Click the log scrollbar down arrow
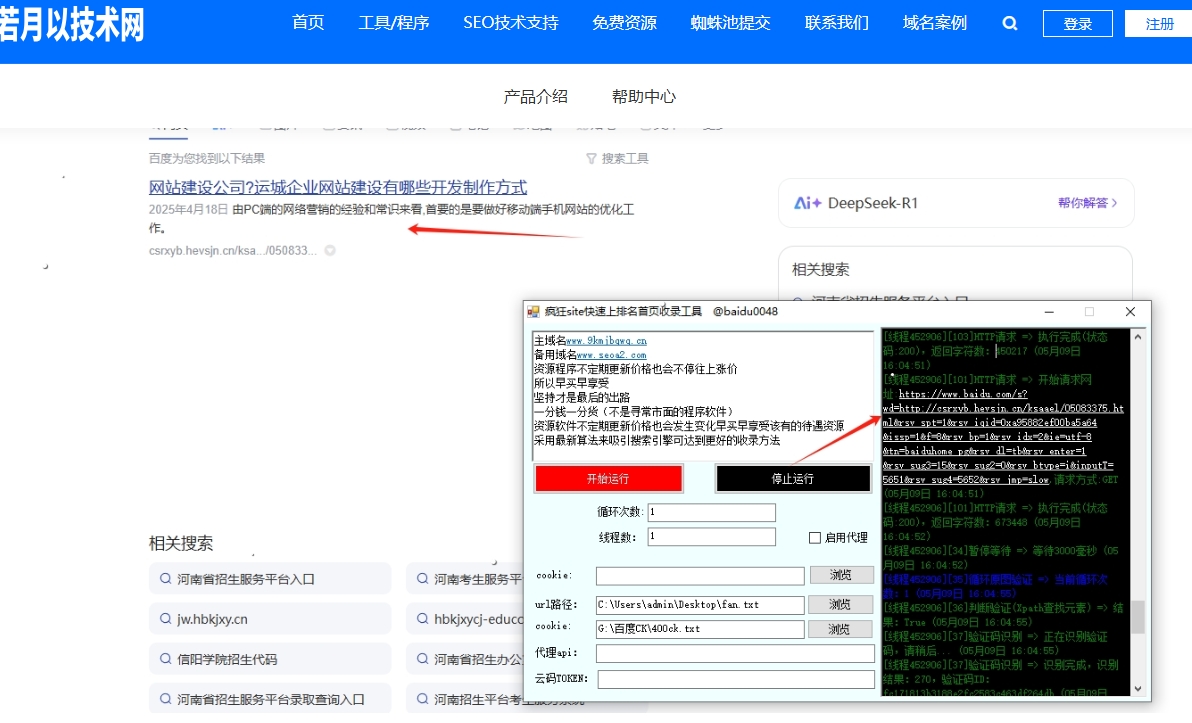 (1138, 689)
